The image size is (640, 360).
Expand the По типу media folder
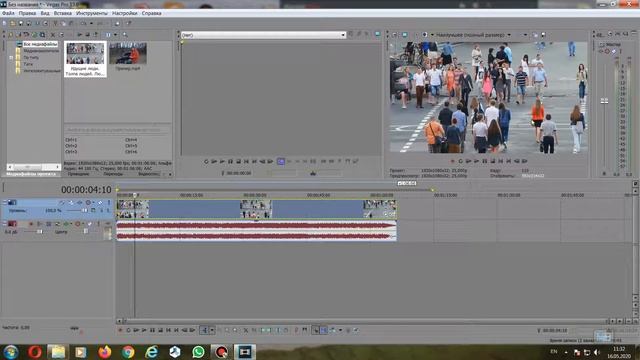(x=11, y=58)
